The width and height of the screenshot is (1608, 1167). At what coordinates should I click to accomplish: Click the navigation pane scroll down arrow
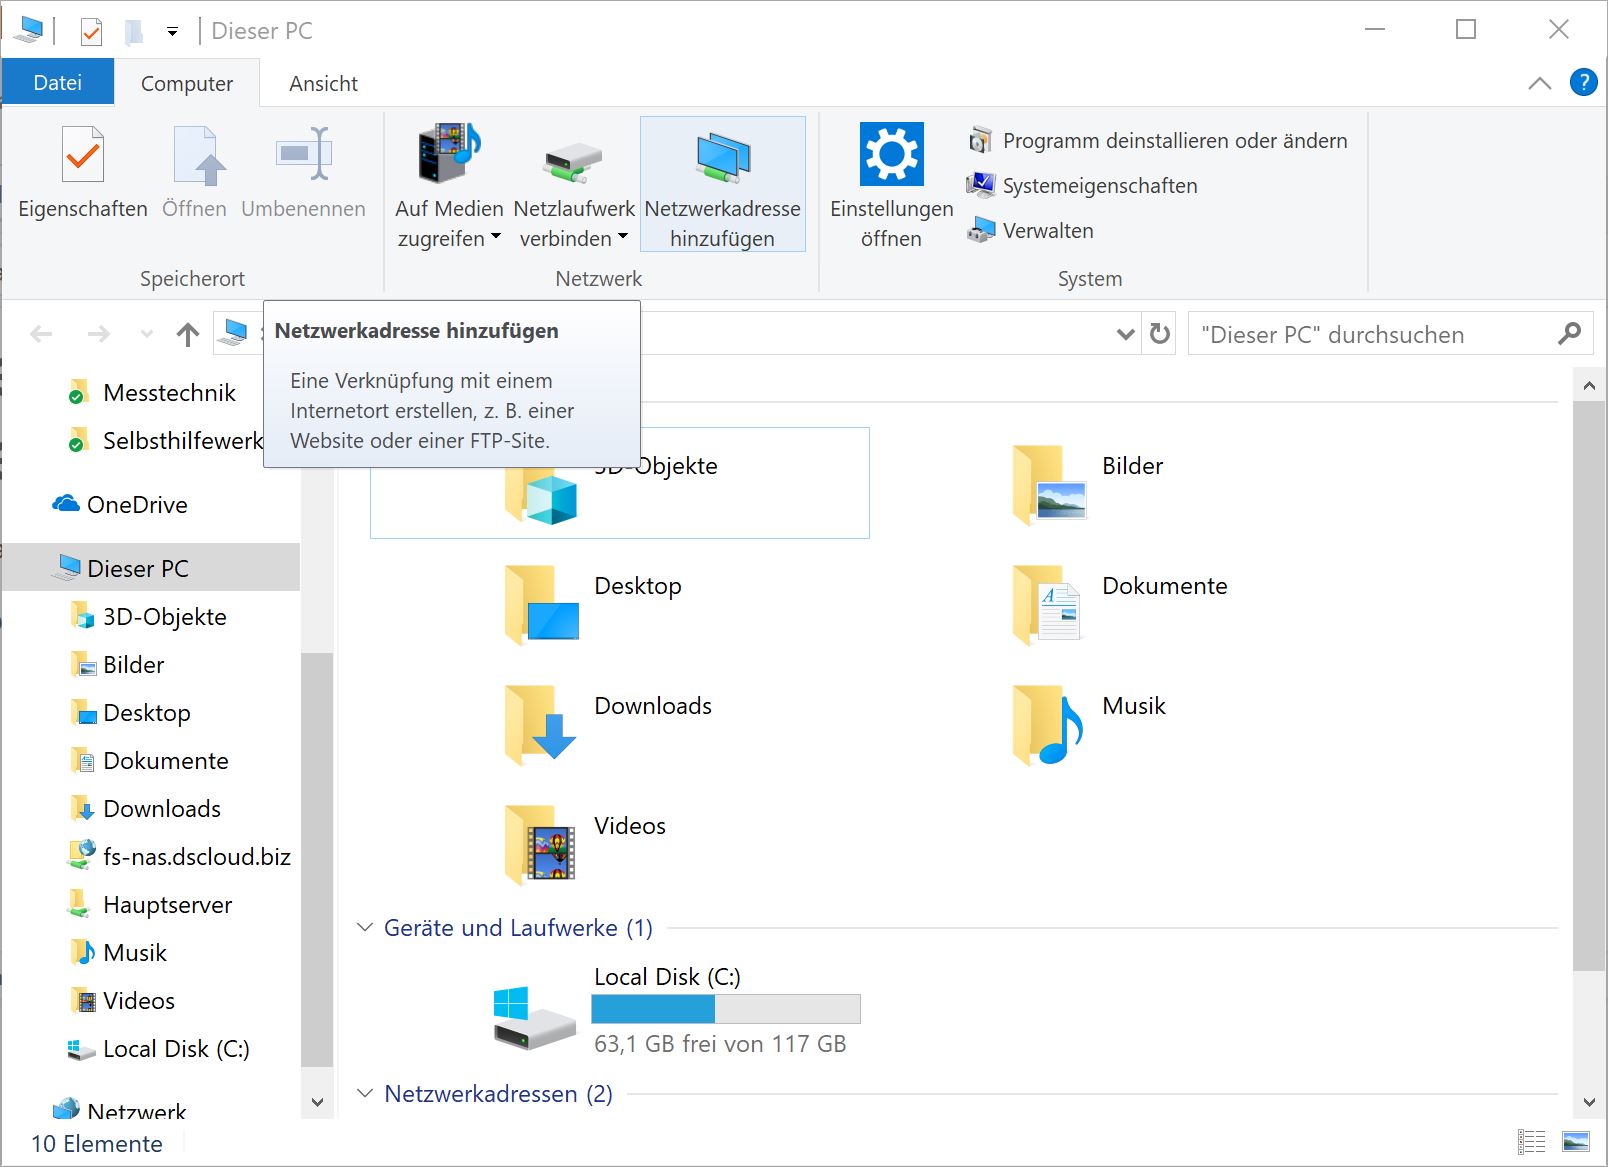click(317, 1102)
